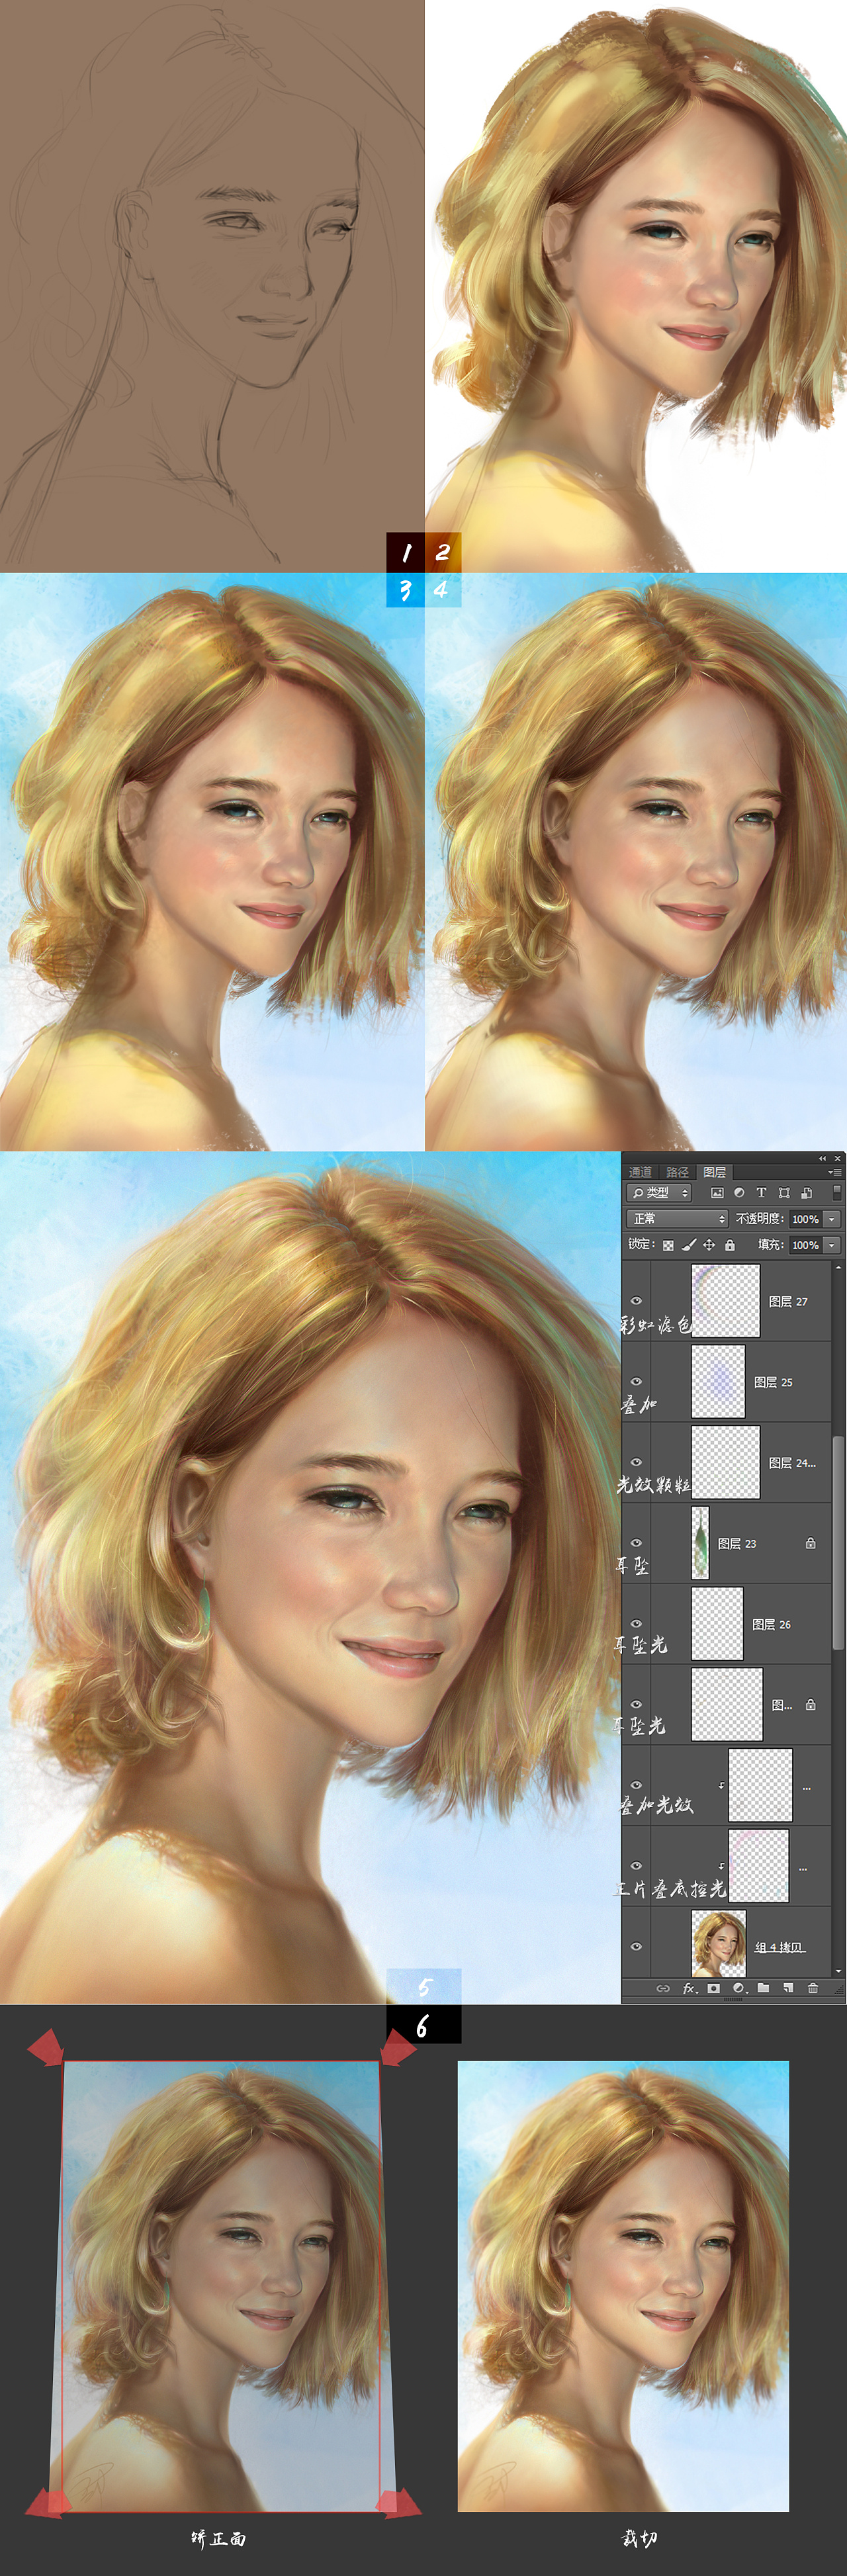
Task: Hide the bottom merged group layer
Action: click(636, 1946)
